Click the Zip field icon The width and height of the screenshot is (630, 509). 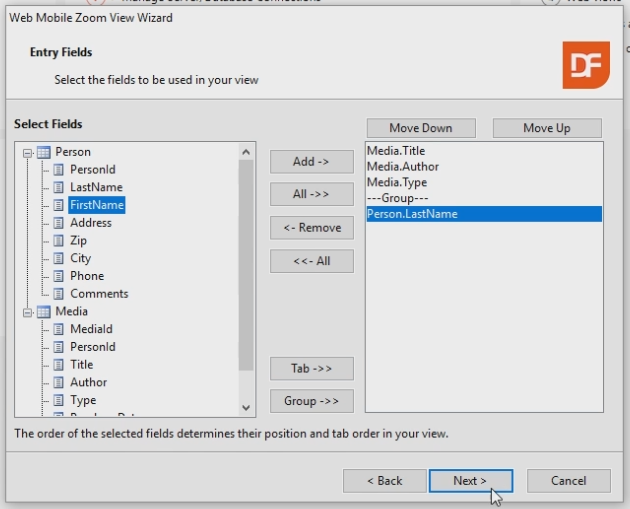point(58,241)
